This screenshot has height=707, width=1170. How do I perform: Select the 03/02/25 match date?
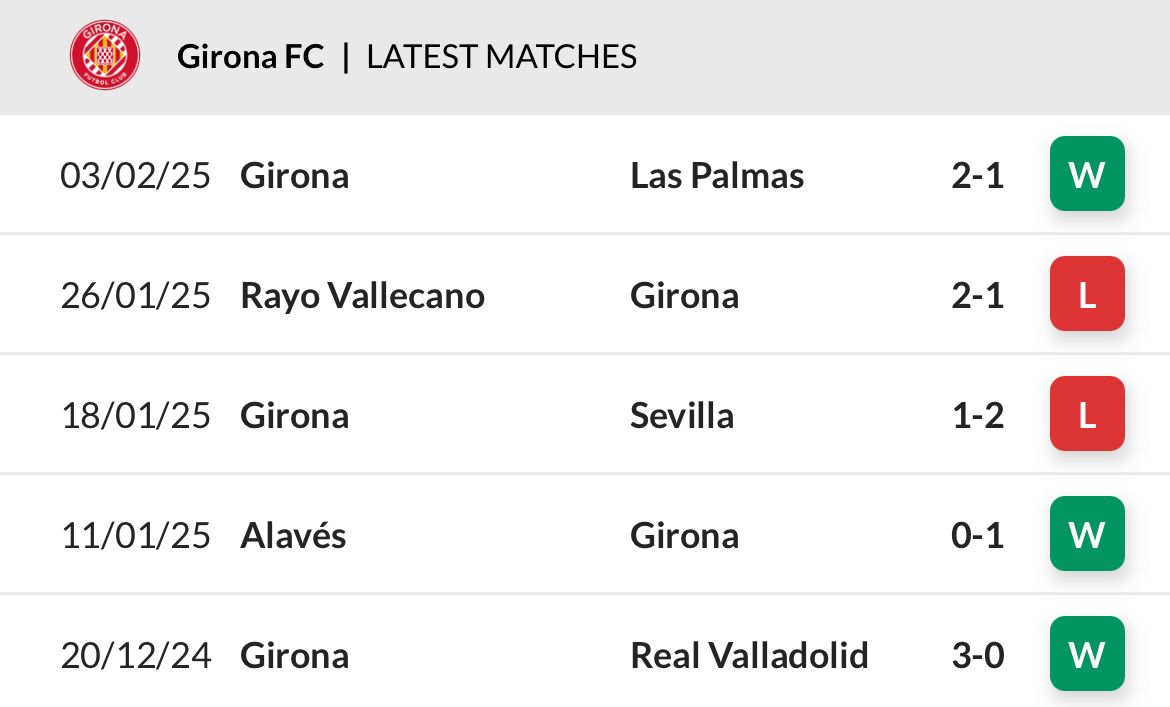coord(136,176)
